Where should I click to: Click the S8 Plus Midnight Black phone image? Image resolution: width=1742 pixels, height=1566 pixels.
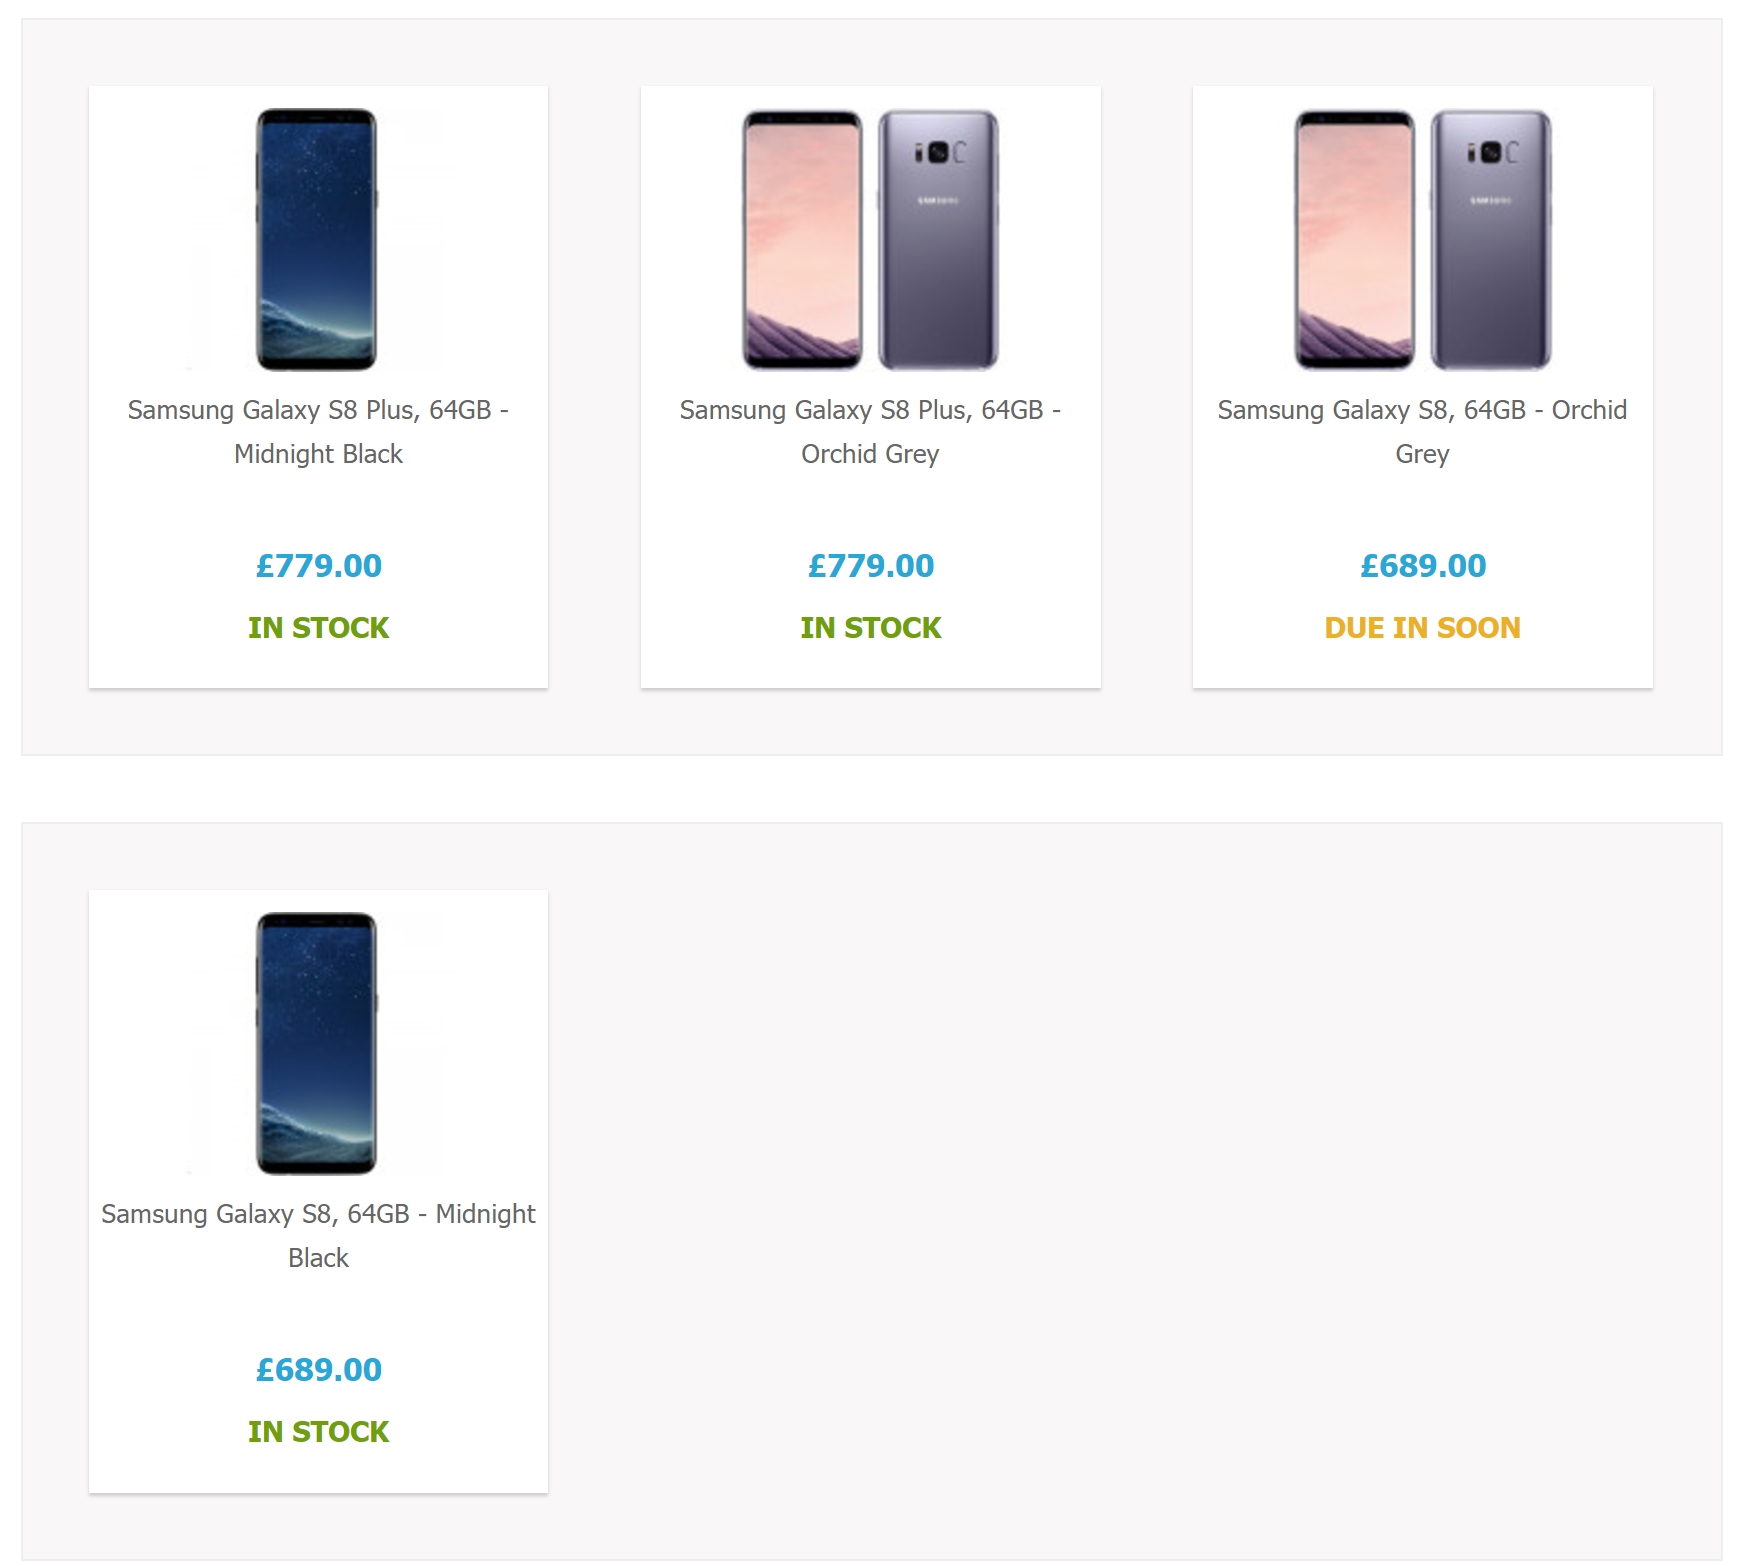coord(317,240)
